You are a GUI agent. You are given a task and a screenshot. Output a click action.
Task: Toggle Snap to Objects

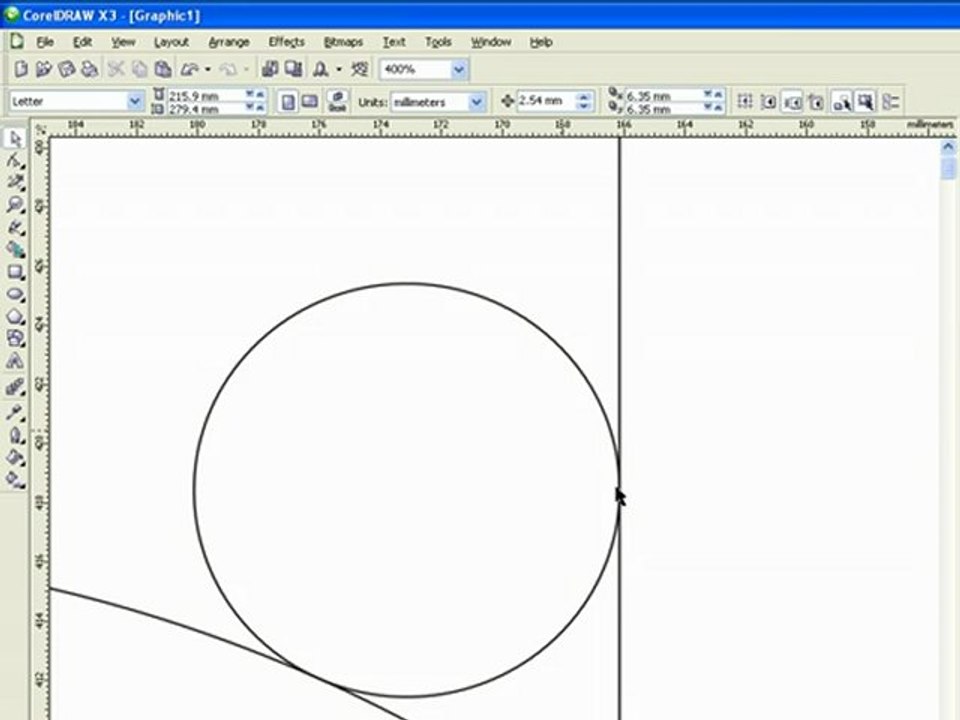(792, 102)
